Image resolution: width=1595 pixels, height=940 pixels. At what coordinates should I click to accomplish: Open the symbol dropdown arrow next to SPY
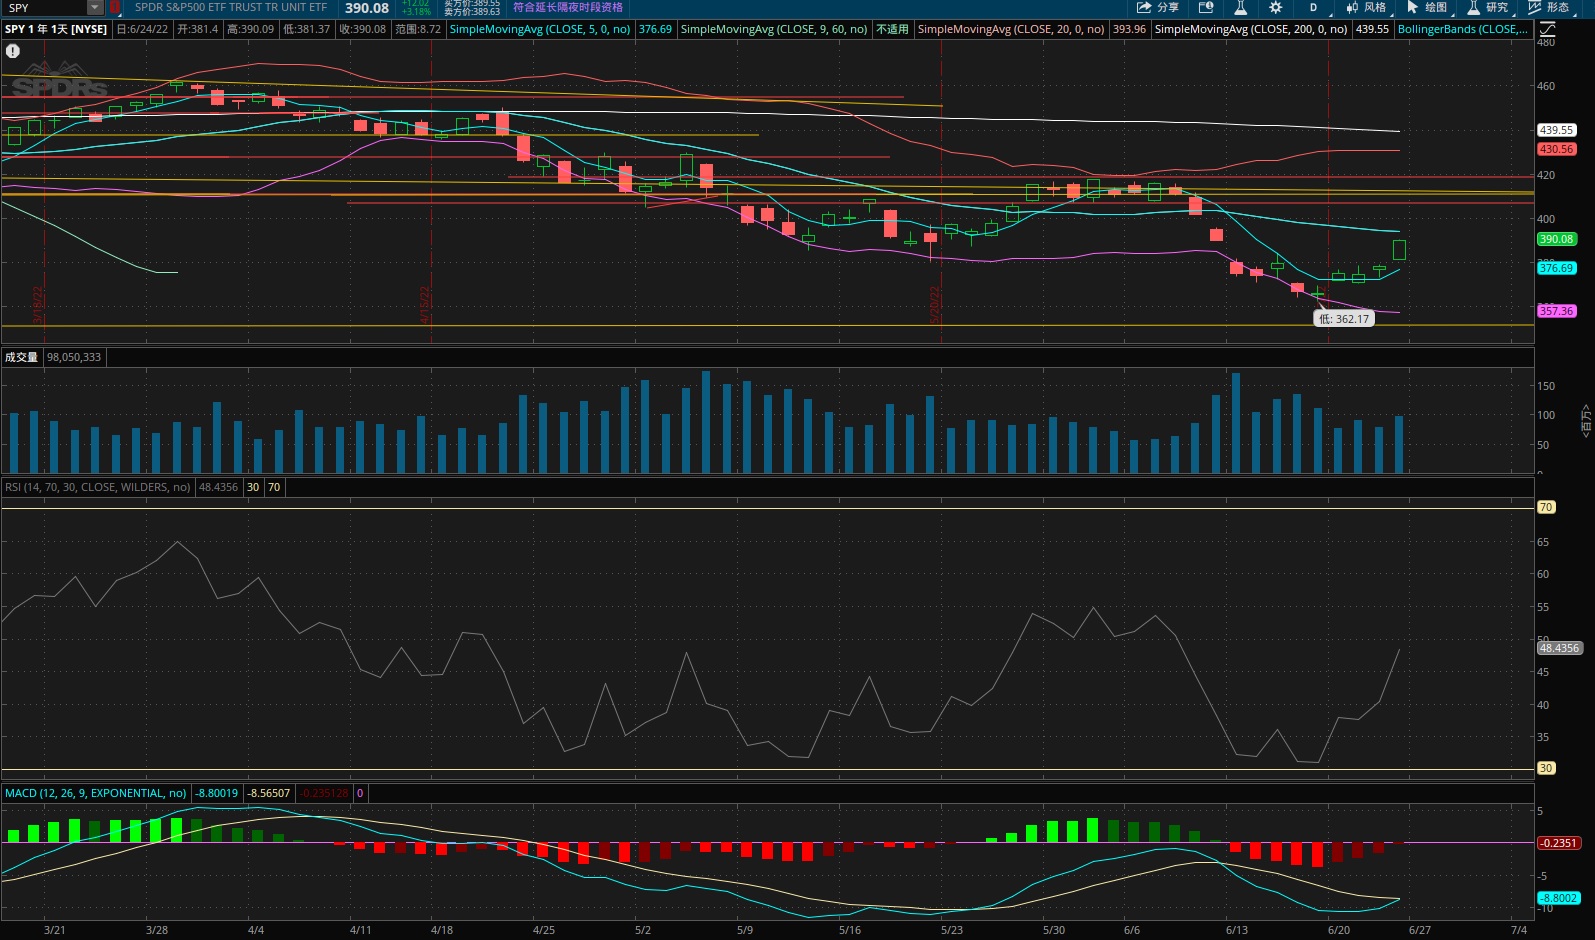pos(94,7)
